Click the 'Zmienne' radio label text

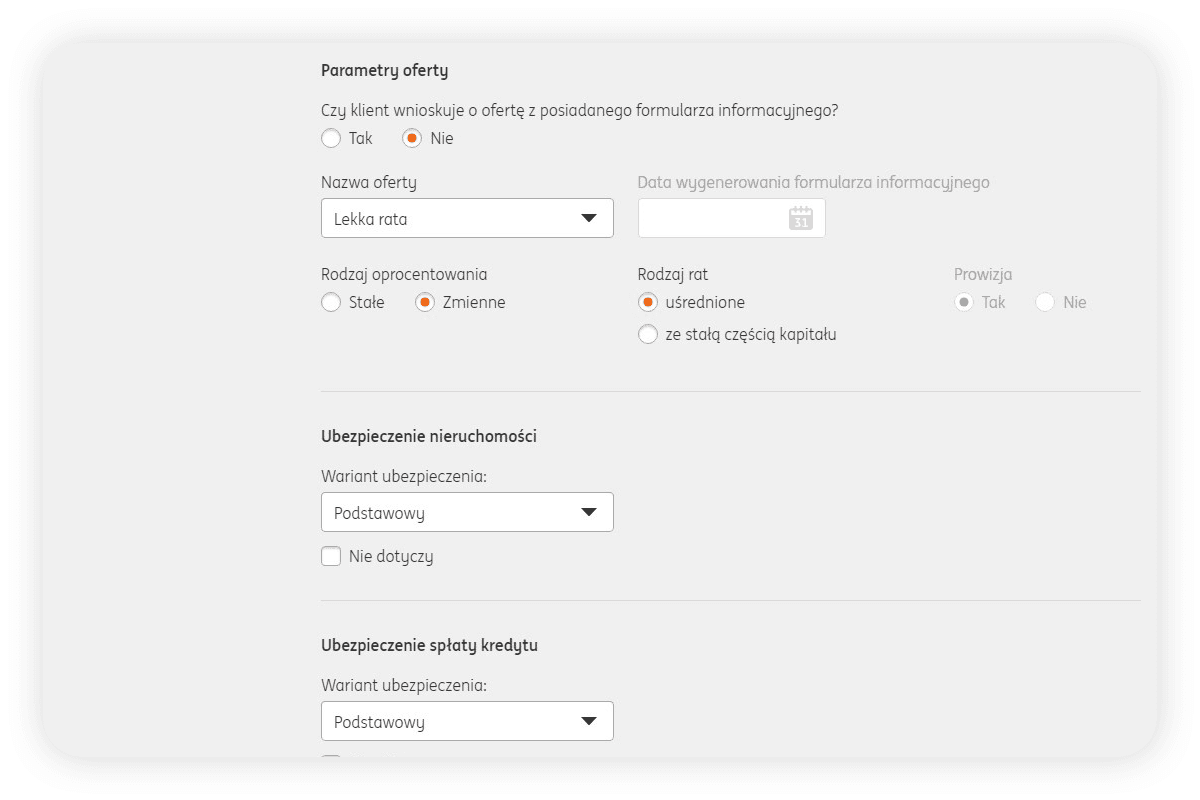tap(474, 302)
